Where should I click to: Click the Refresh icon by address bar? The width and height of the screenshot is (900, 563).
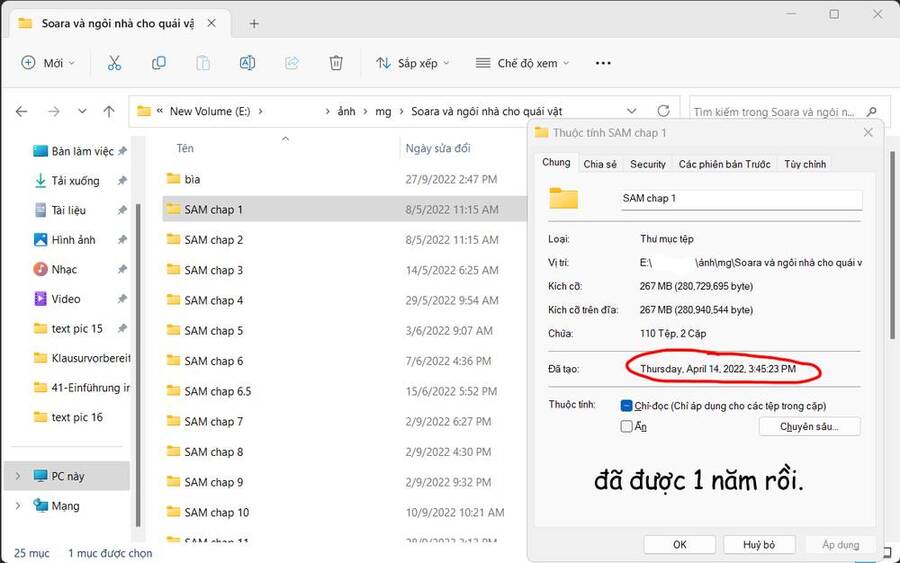(x=663, y=111)
